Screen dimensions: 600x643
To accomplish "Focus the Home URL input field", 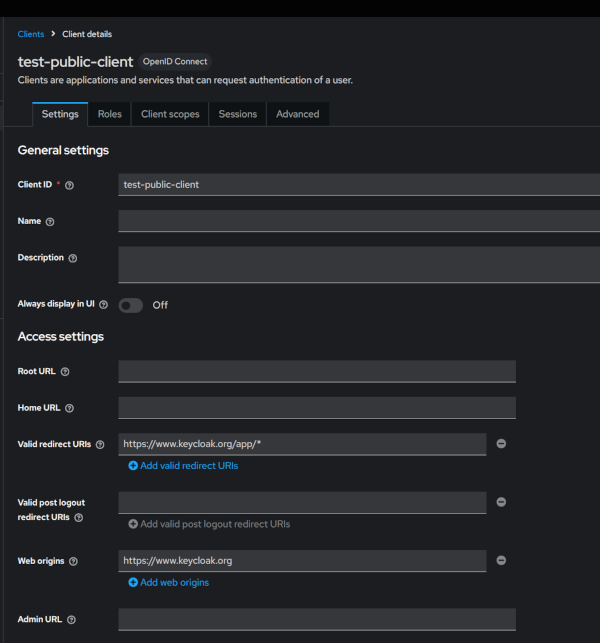I will tap(317, 408).
